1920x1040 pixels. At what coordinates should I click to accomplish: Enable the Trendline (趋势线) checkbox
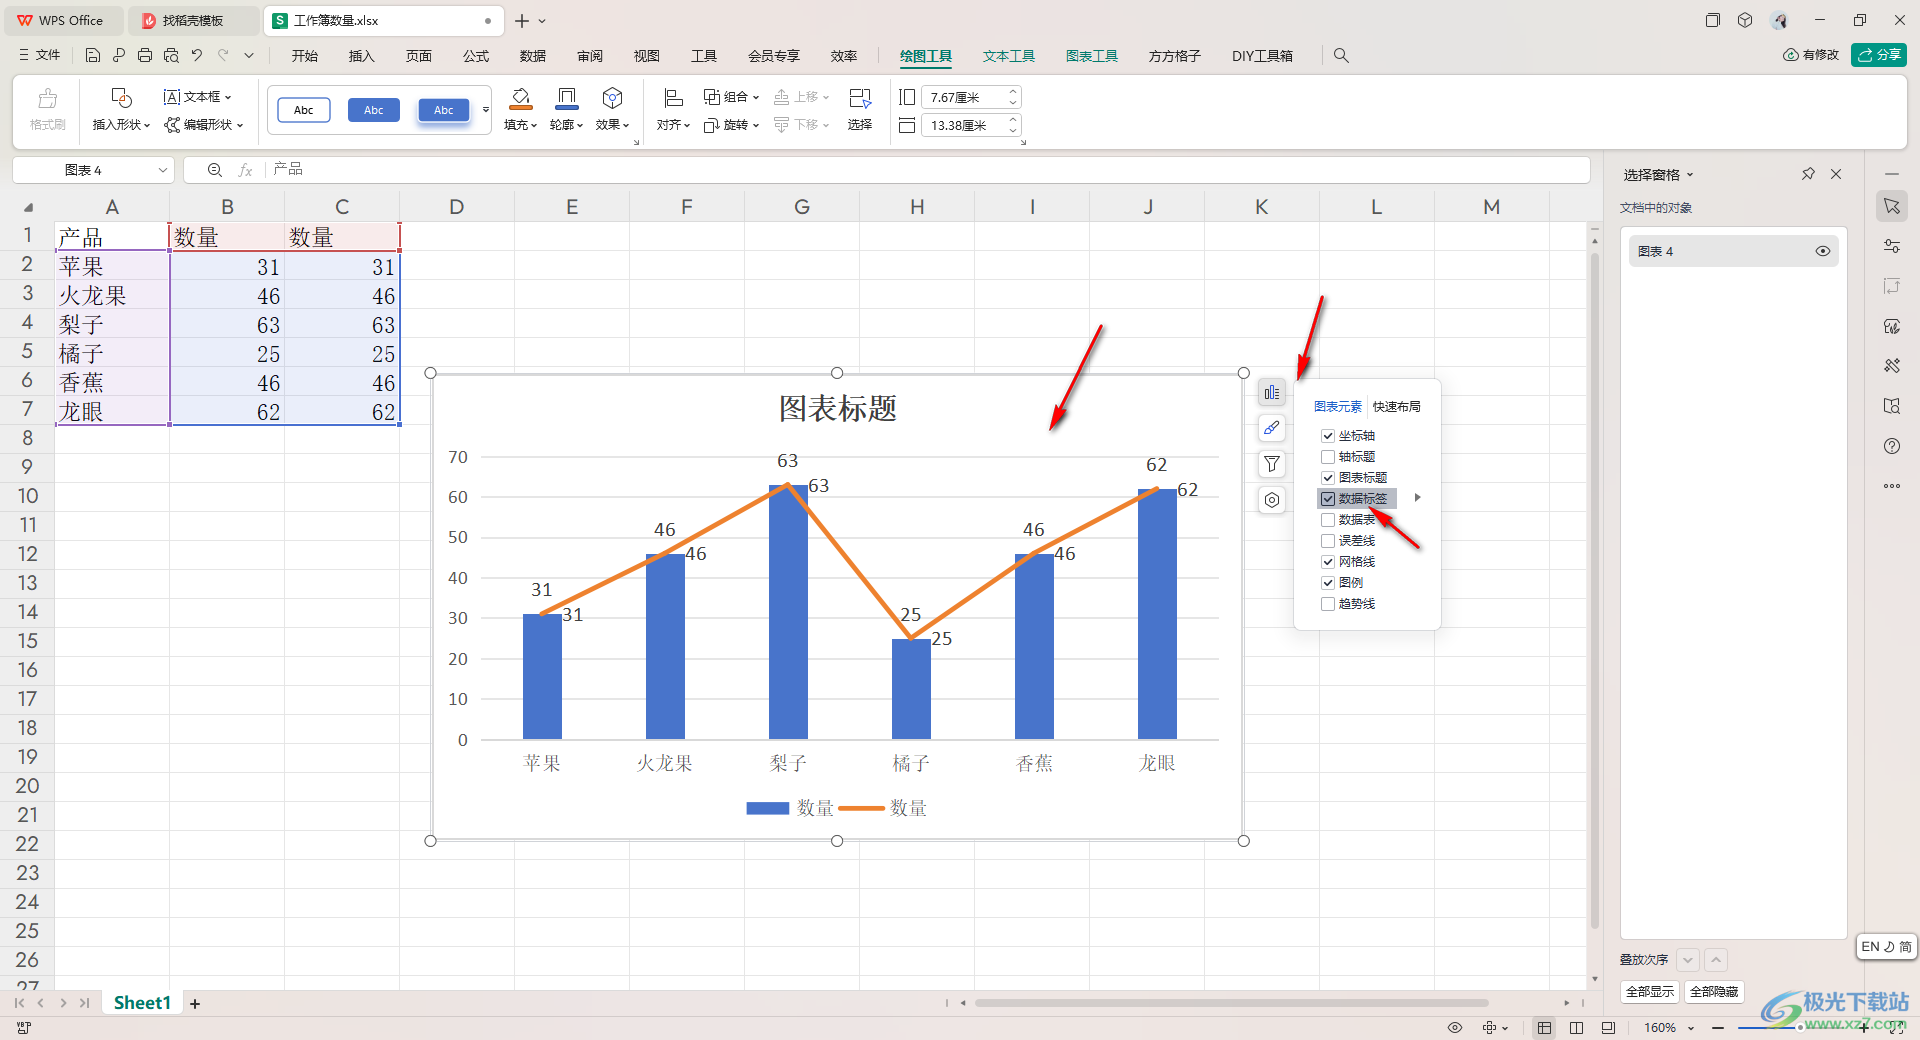pyautogui.click(x=1328, y=604)
